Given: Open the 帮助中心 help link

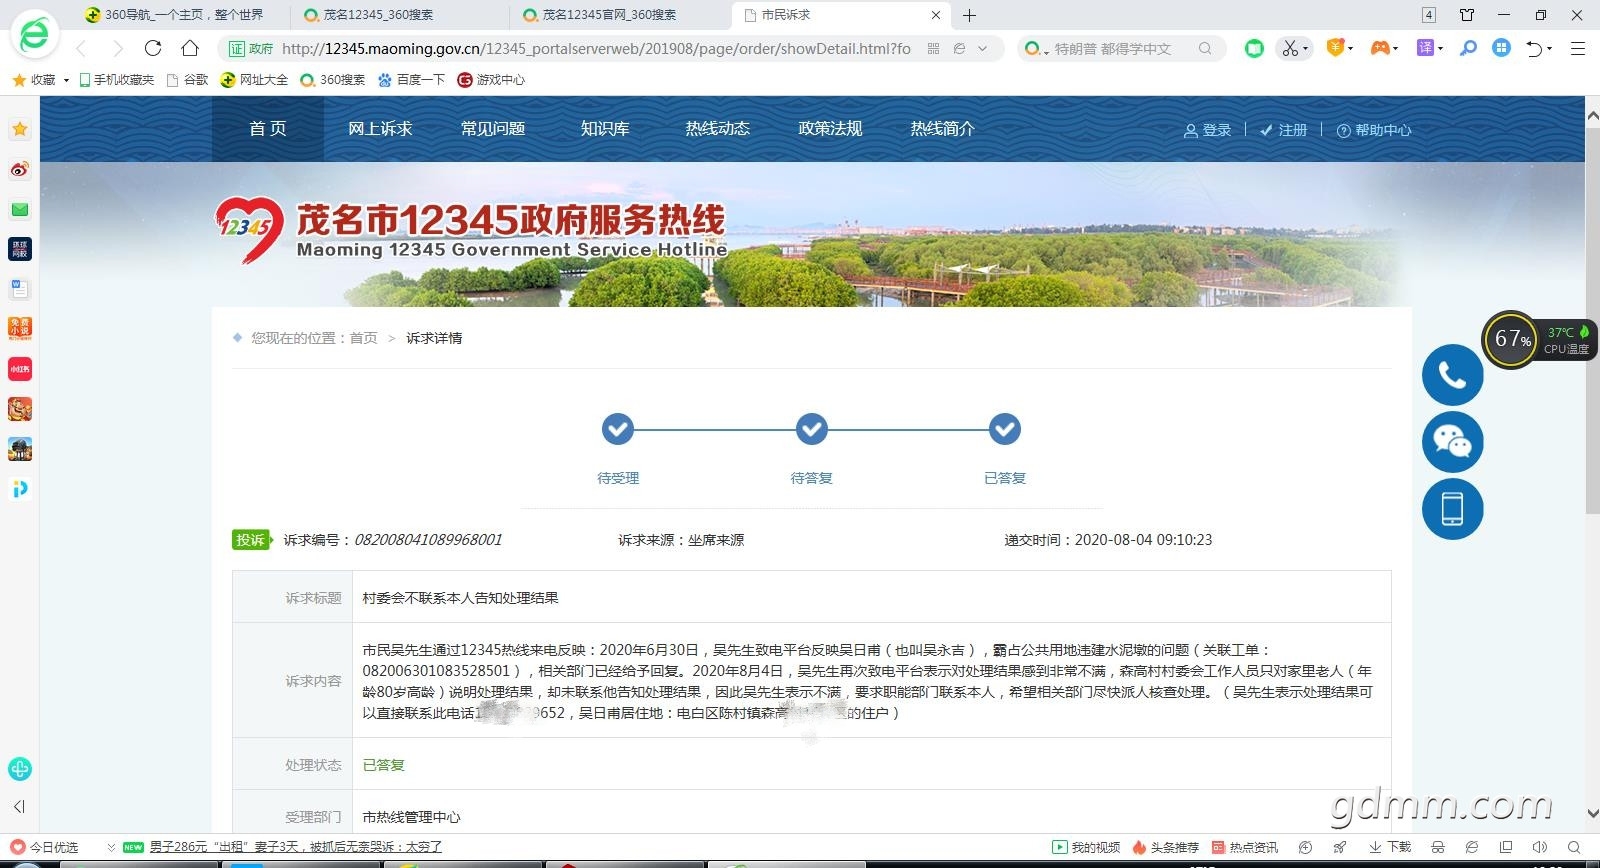Looking at the screenshot, I should pos(1374,130).
